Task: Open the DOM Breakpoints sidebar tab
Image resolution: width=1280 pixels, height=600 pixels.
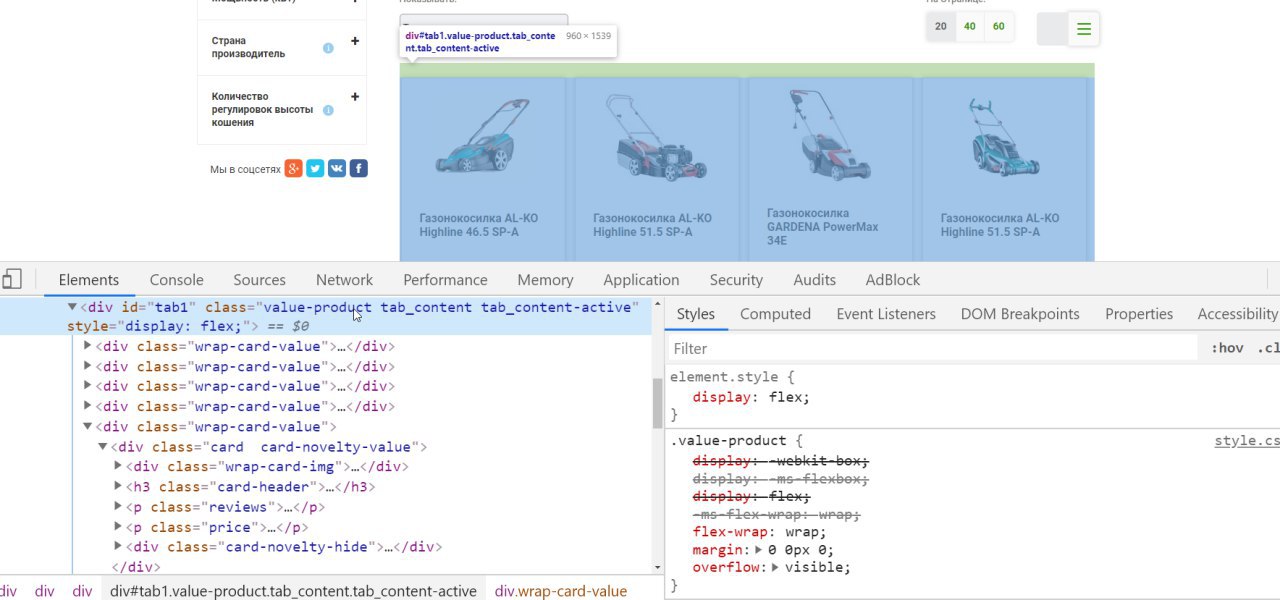Action: tap(1020, 314)
